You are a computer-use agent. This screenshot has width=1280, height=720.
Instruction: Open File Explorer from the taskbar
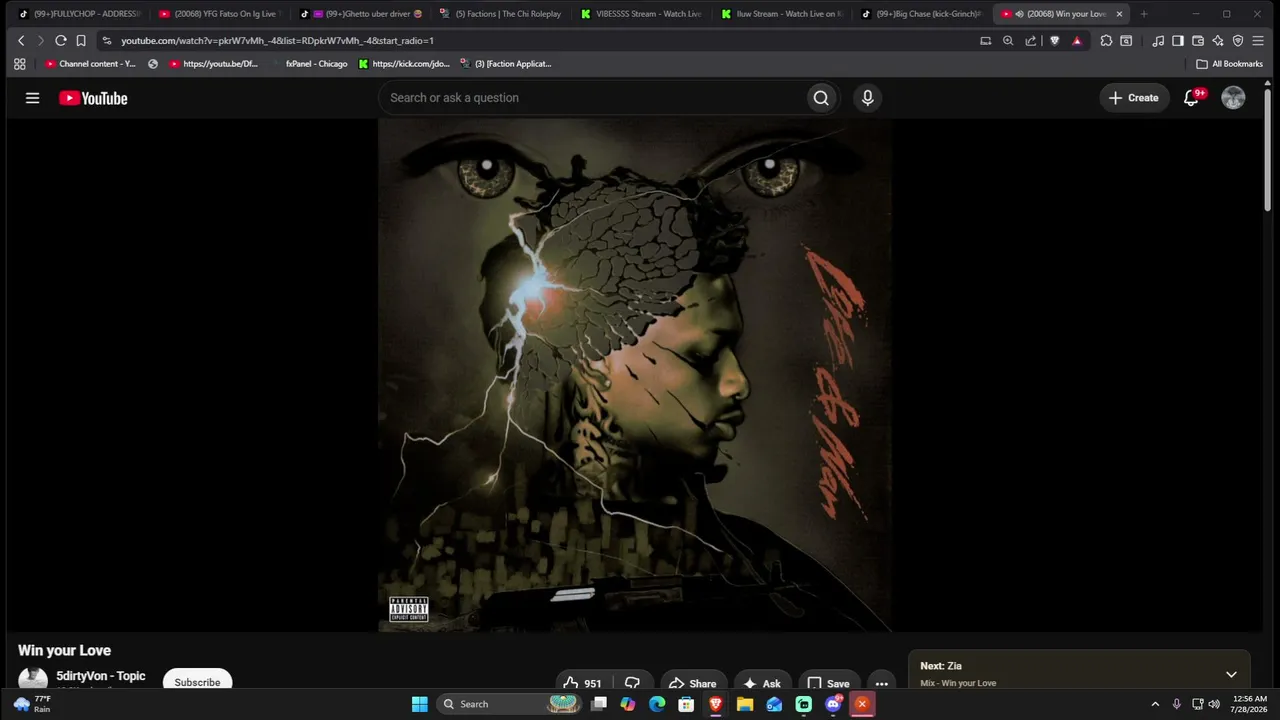pos(745,704)
